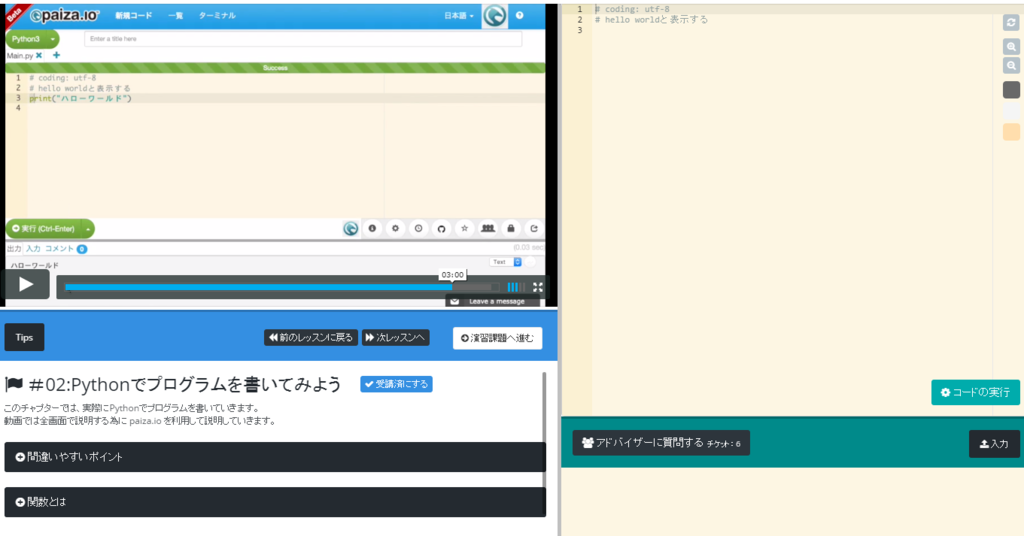Go back with 前のレッスンに戻る
This screenshot has width=1024, height=536.
point(311,338)
